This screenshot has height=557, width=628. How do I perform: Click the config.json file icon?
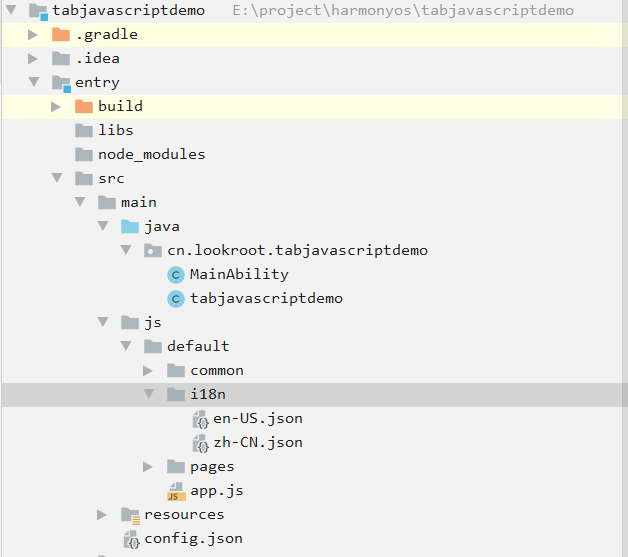click(x=130, y=539)
